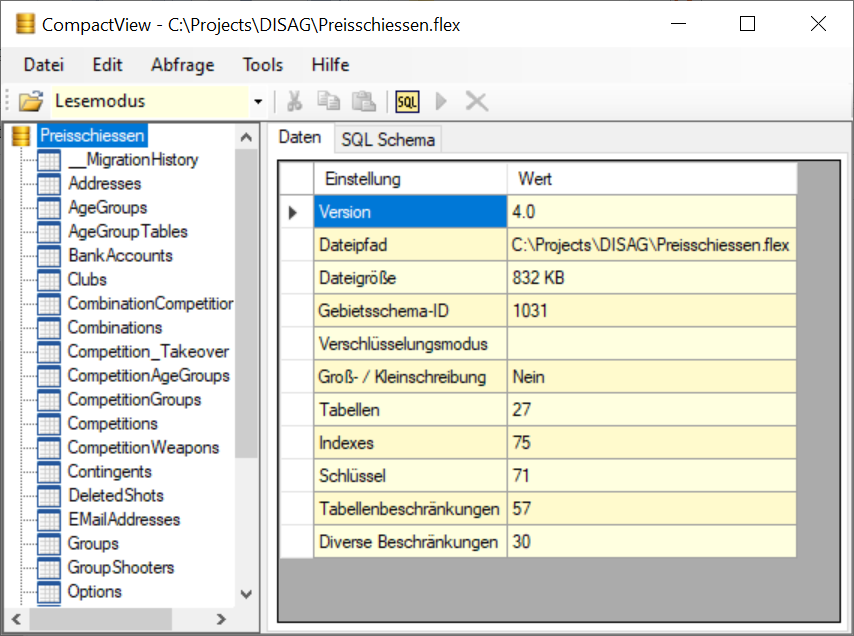
Task: Open the Abfrage menu
Action: pos(182,65)
